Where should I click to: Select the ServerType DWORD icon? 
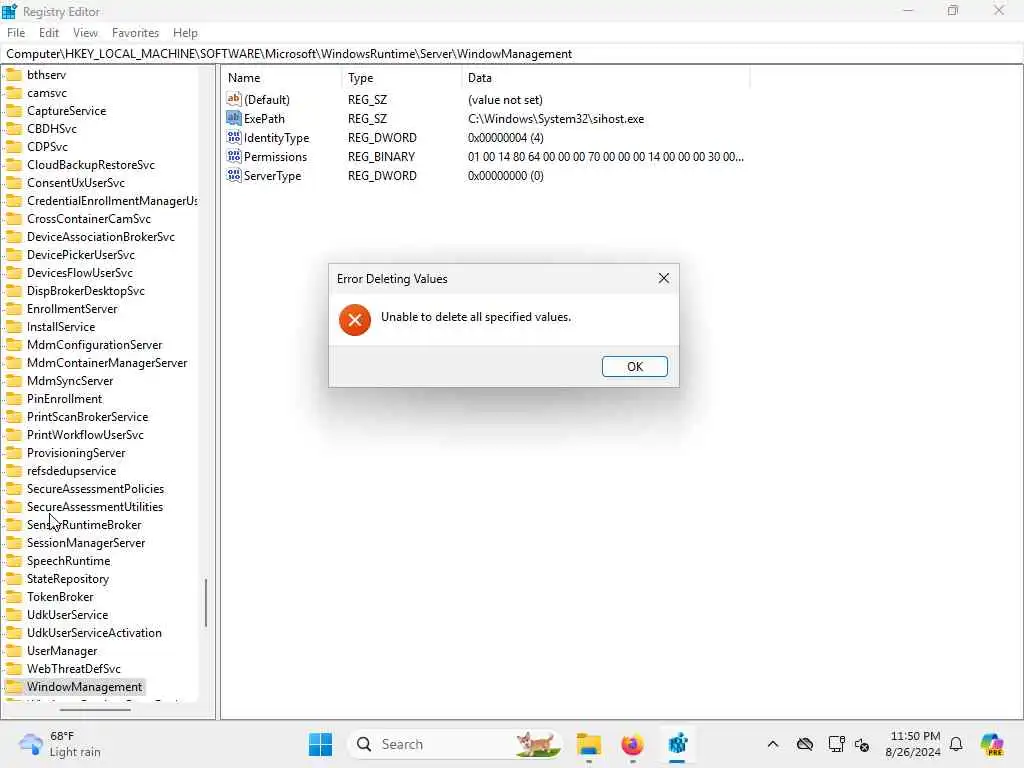coord(234,175)
